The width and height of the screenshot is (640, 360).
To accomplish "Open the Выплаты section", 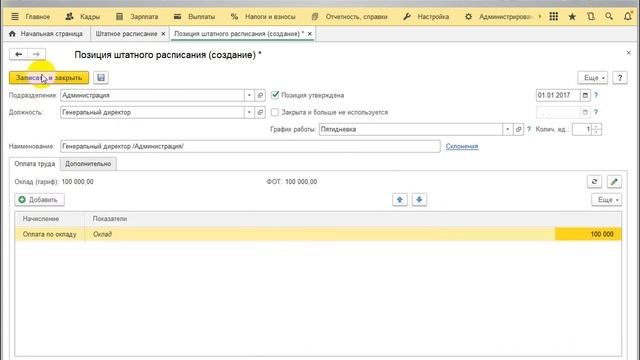I will point(194,17).
